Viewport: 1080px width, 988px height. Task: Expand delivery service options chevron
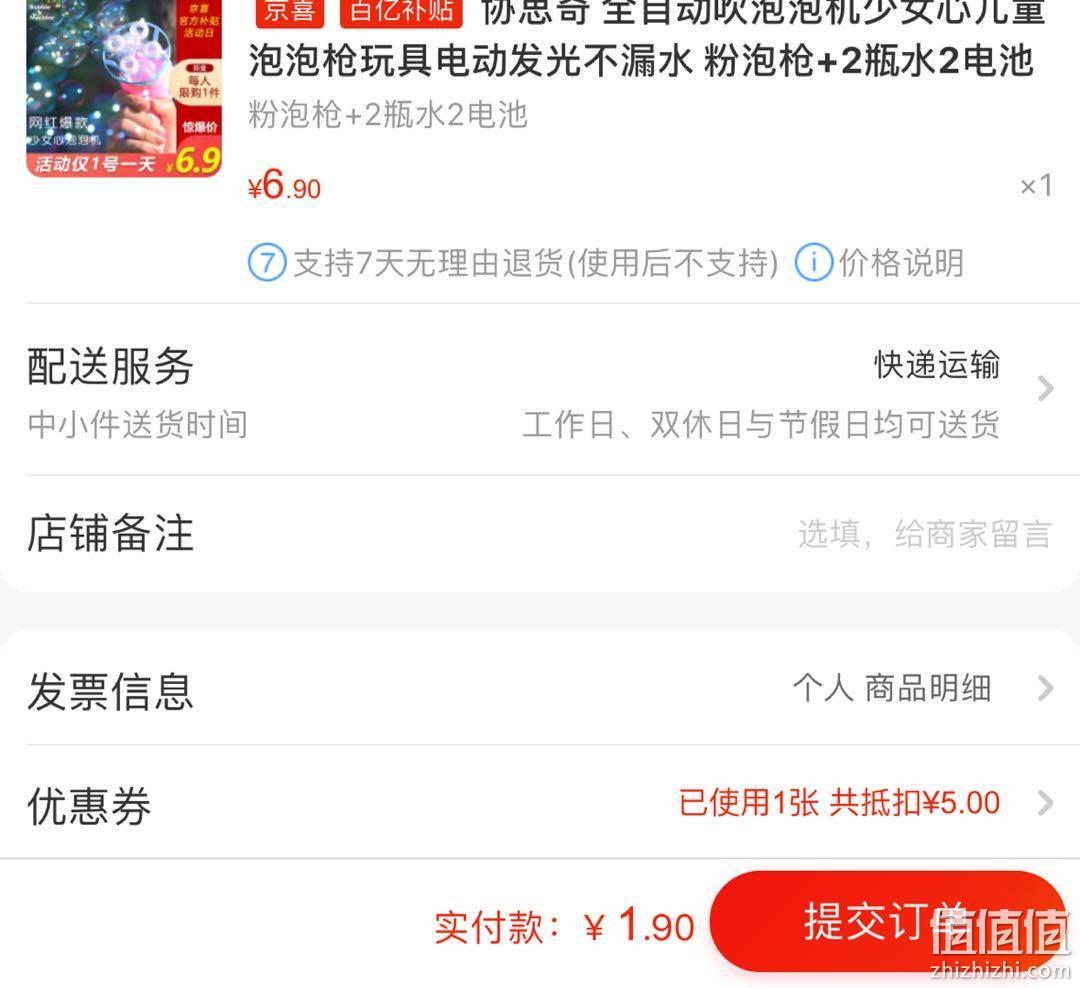1046,389
